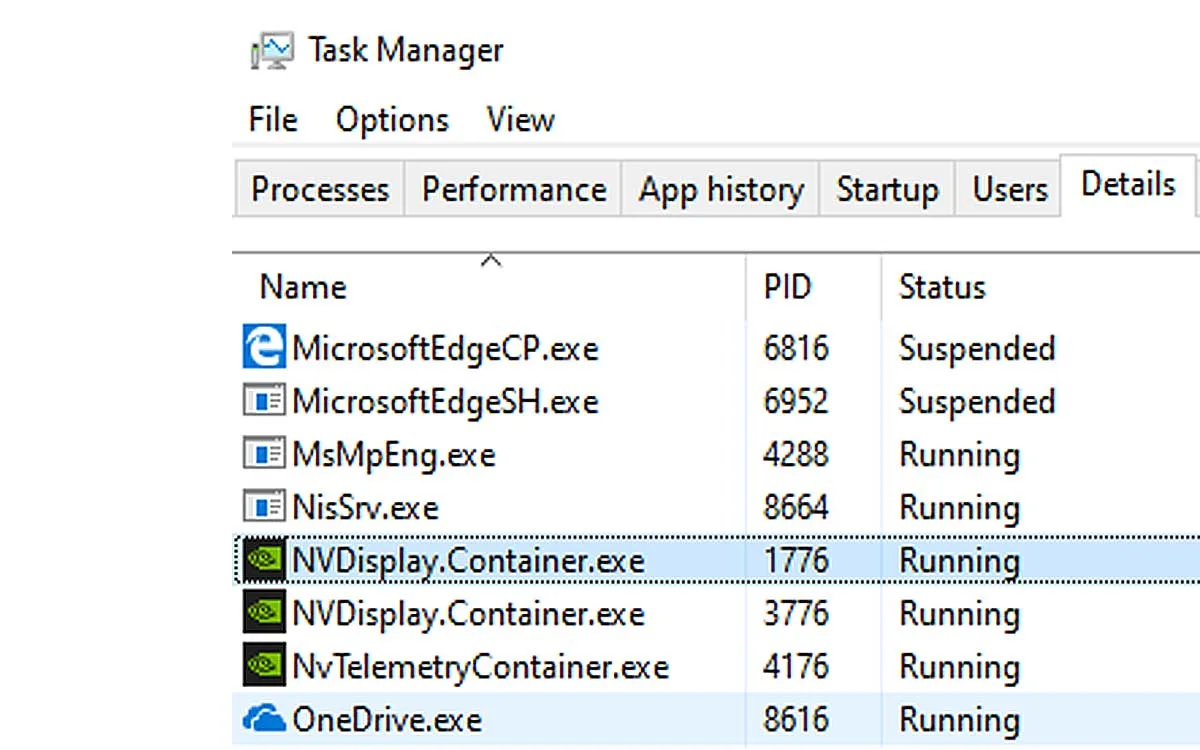Click the Task Manager title bar icon
1200x750 pixels.
[x=271, y=50]
